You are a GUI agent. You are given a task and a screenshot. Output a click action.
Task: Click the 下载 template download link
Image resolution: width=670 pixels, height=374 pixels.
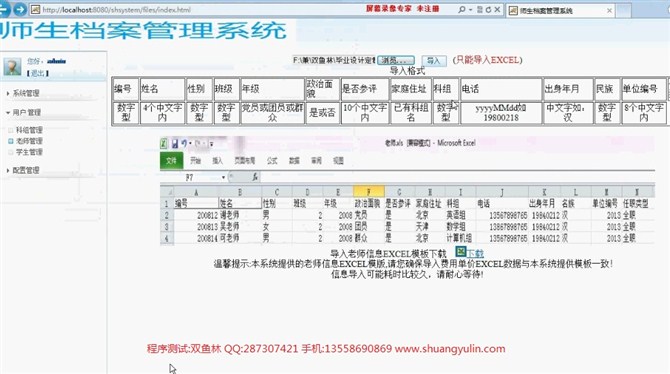(475, 253)
